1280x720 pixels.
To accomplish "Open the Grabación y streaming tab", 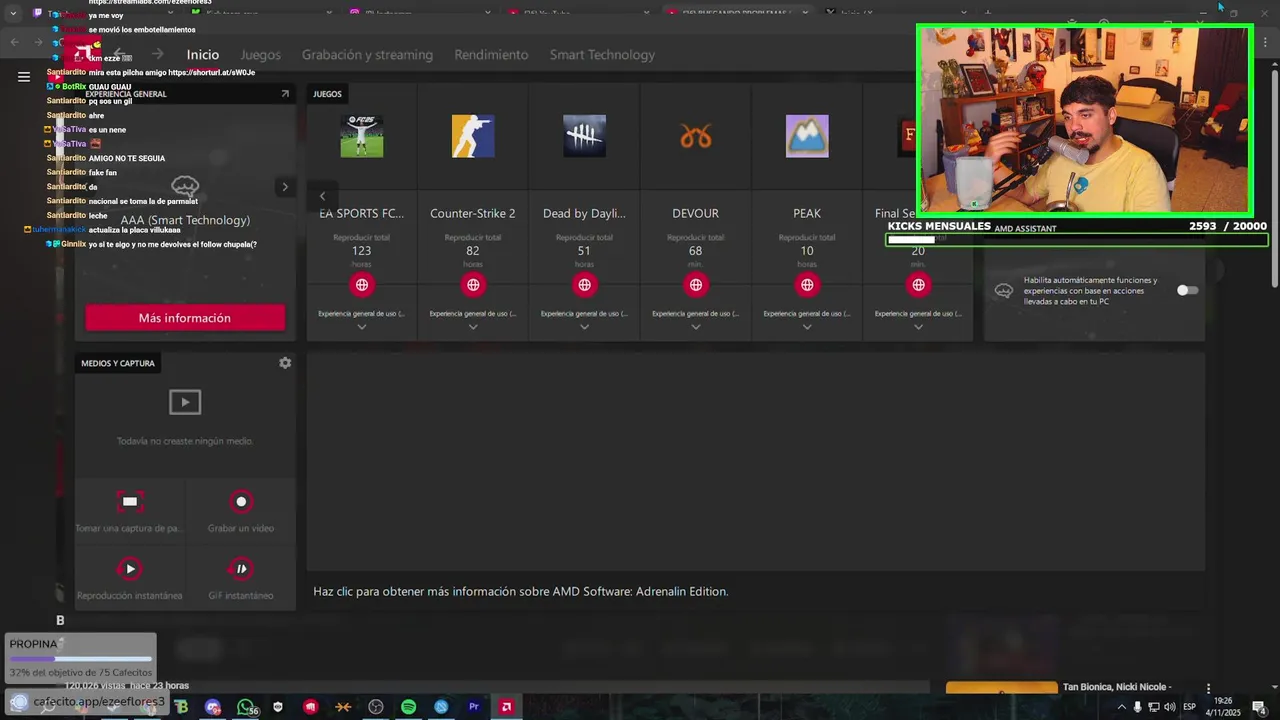I will [367, 54].
